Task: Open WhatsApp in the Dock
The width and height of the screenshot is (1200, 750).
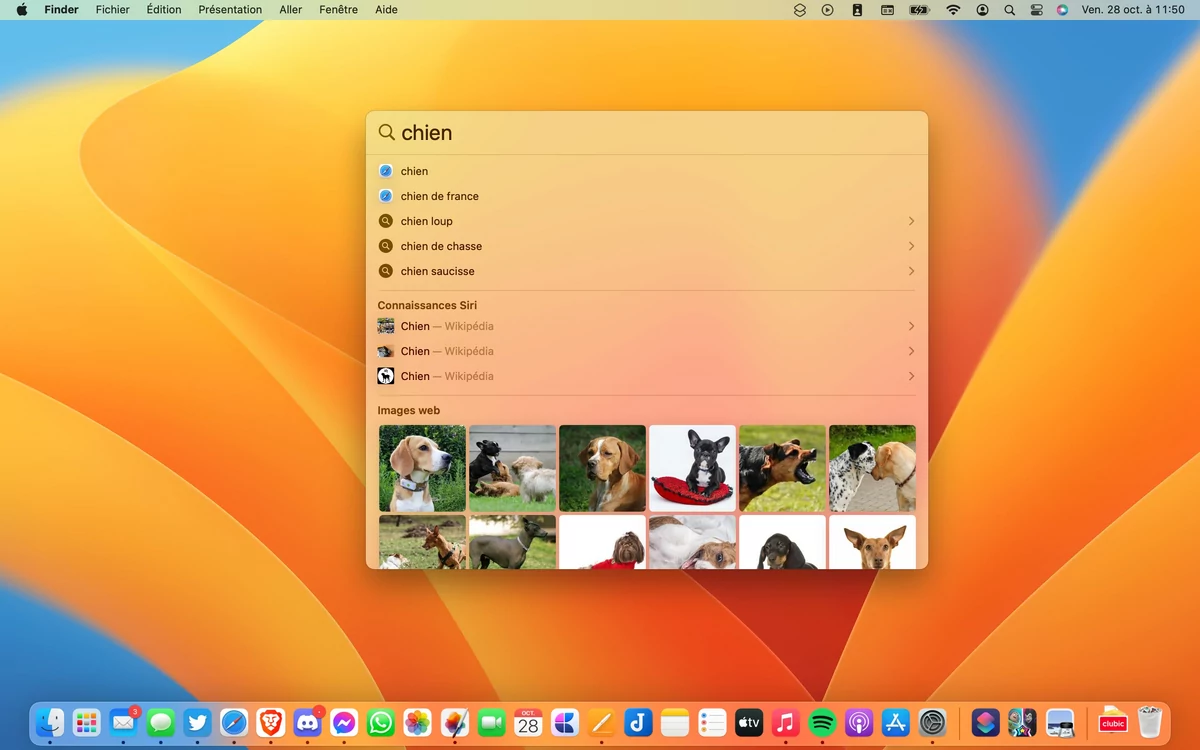Action: pos(381,722)
